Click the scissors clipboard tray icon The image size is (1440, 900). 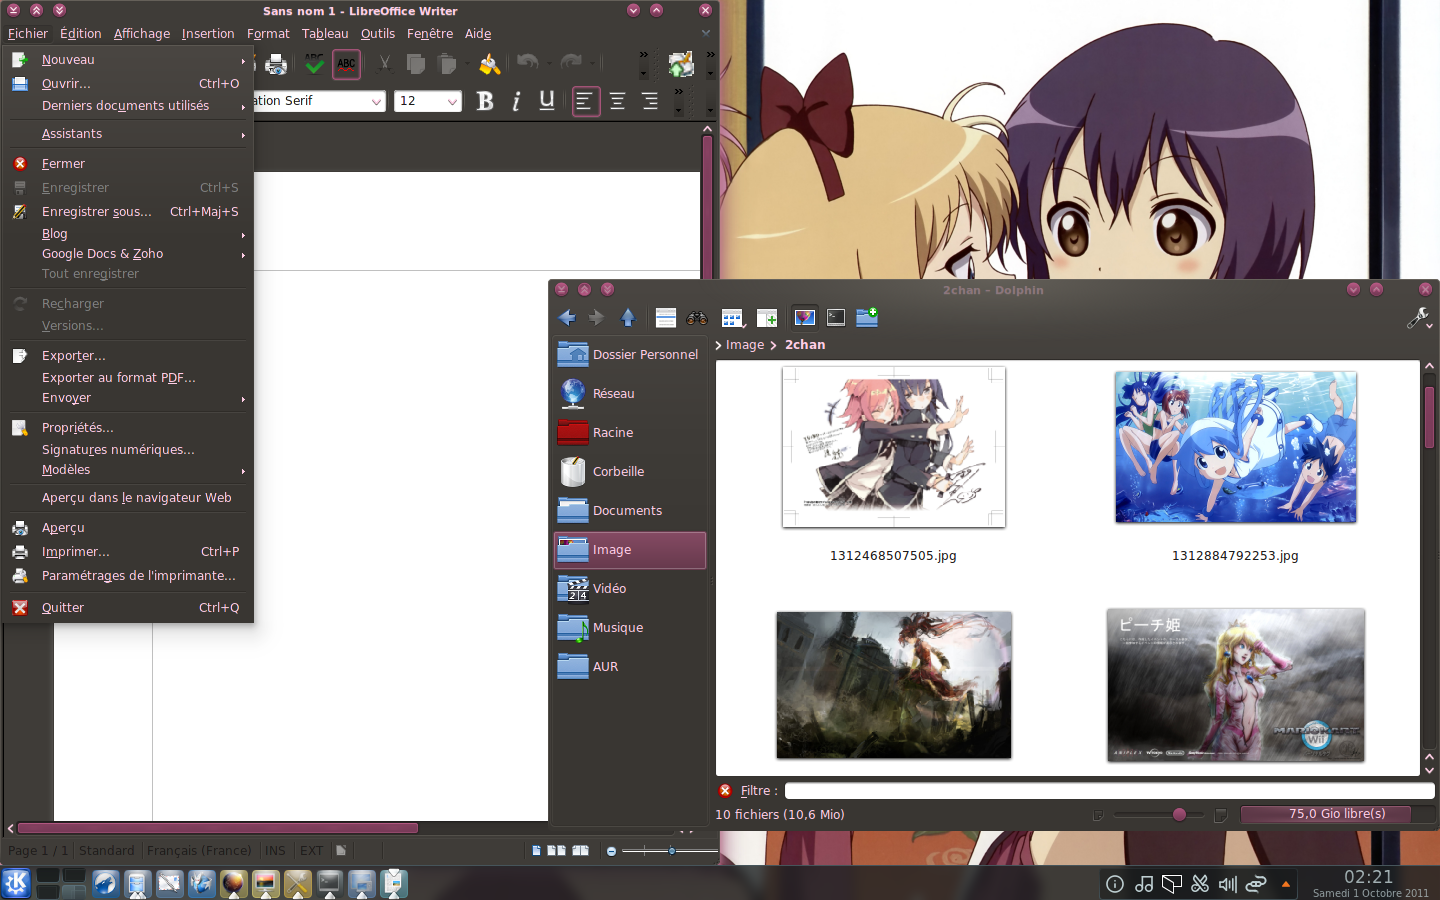point(1200,884)
